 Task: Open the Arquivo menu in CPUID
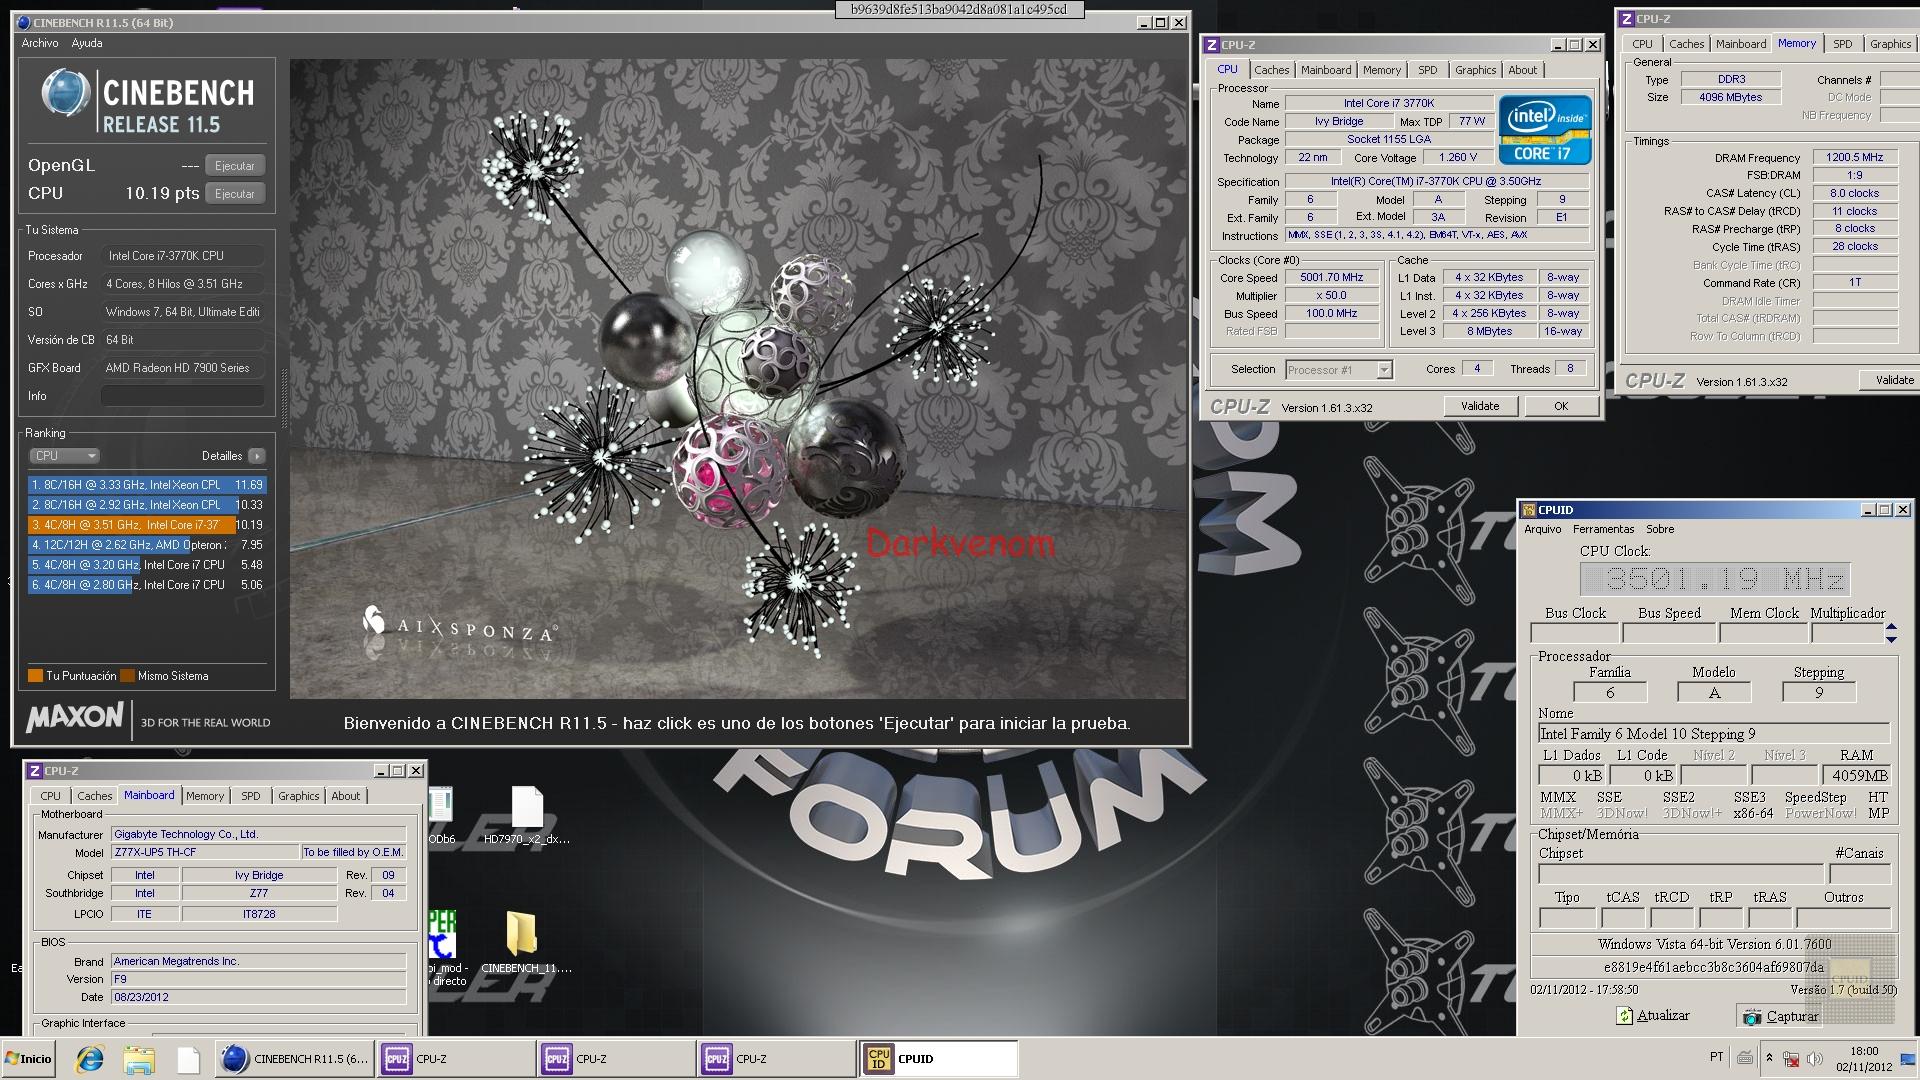1543,529
